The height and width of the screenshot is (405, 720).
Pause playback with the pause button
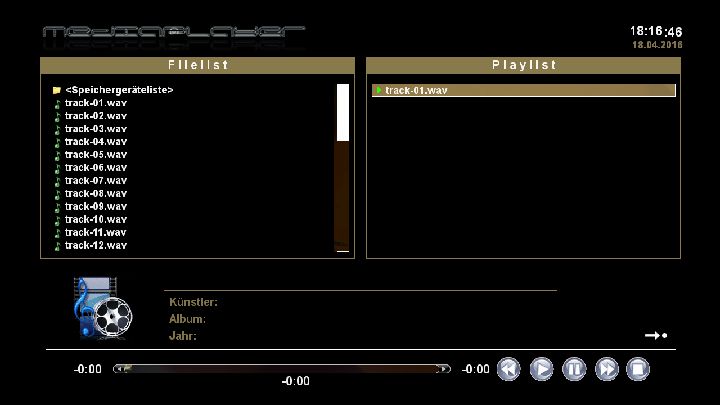(x=574, y=369)
